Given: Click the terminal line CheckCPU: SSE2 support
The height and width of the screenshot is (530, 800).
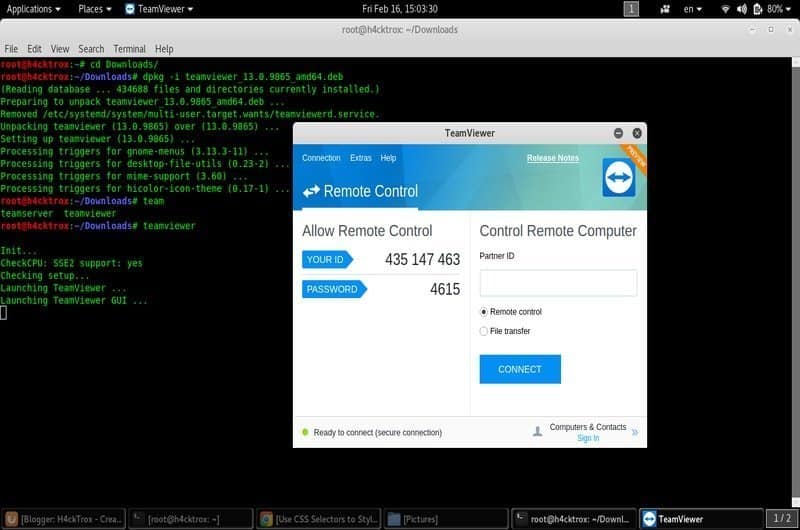Looking at the screenshot, I should (x=71, y=263).
